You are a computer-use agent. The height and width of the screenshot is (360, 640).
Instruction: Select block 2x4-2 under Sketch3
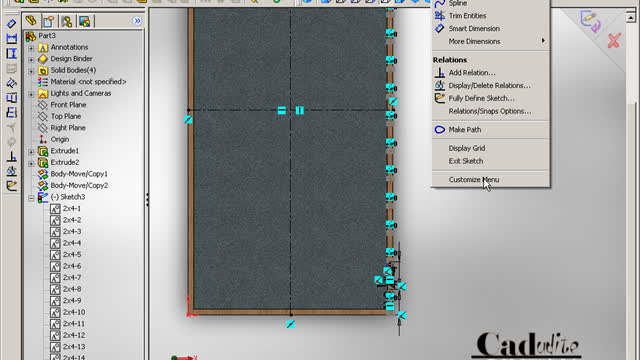click(71, 220)
